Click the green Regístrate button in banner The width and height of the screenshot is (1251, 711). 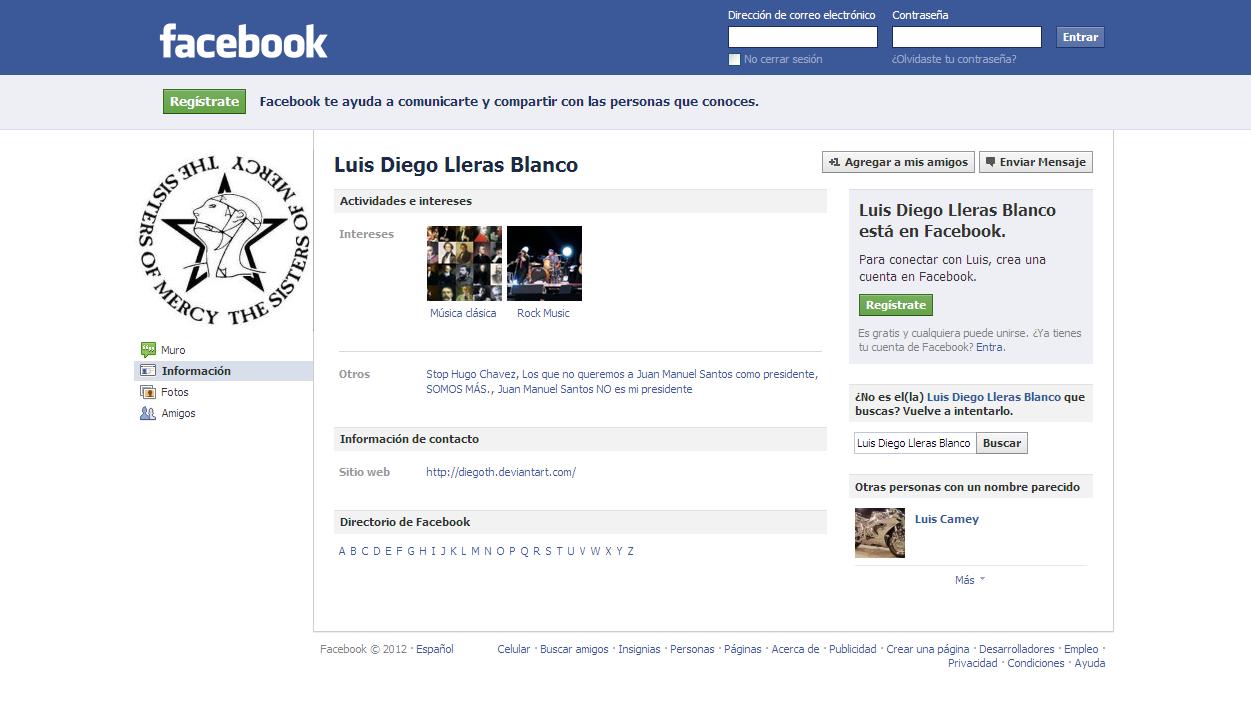[x=204, y=101]
